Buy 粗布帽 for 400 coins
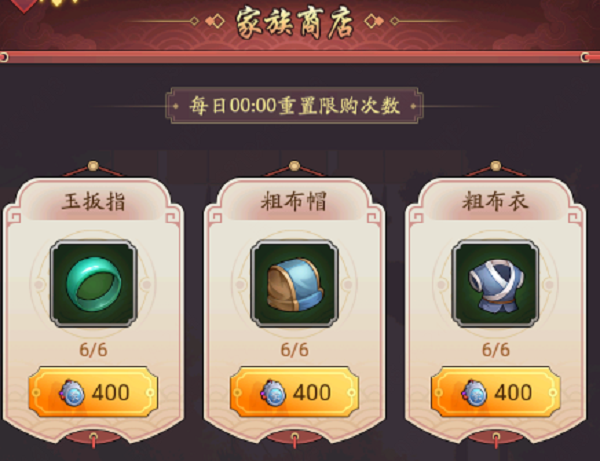This screenshot has width=600, height=461. point(294,392)
